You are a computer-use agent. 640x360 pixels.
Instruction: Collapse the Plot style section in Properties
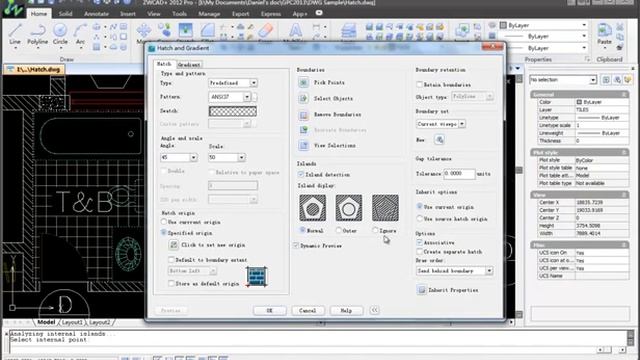coord(624,152)
